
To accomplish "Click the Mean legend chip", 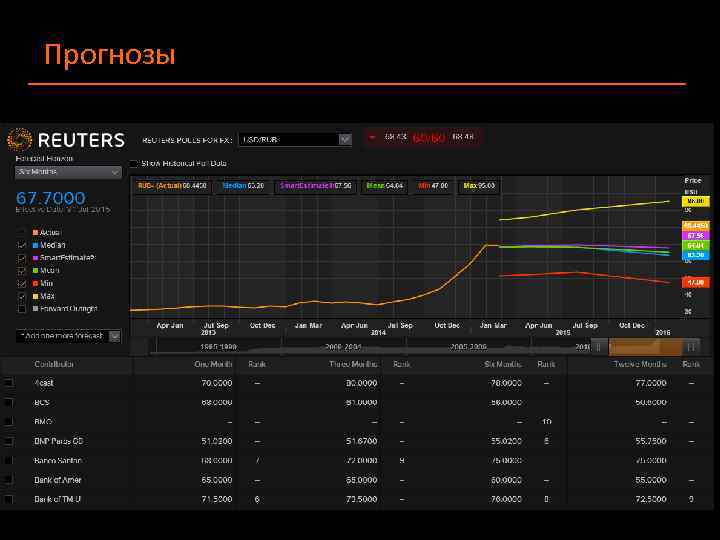I will (385, 186).
